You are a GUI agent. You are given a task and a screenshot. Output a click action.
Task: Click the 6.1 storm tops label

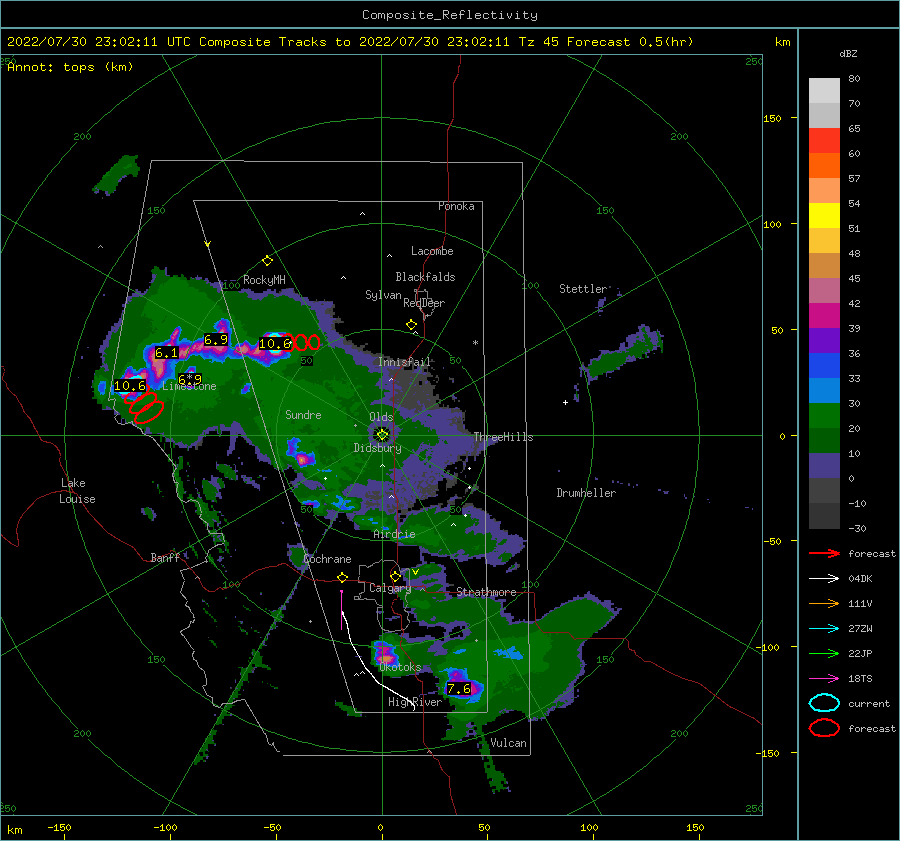click(x=166, y=352)
